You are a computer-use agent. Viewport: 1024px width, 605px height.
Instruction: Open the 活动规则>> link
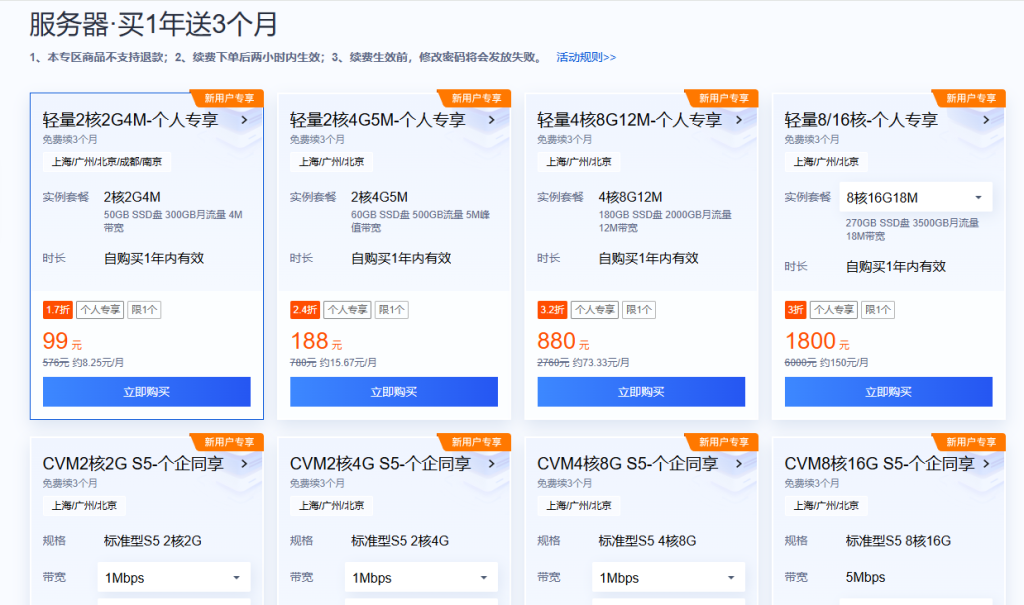tap(586, 57)
